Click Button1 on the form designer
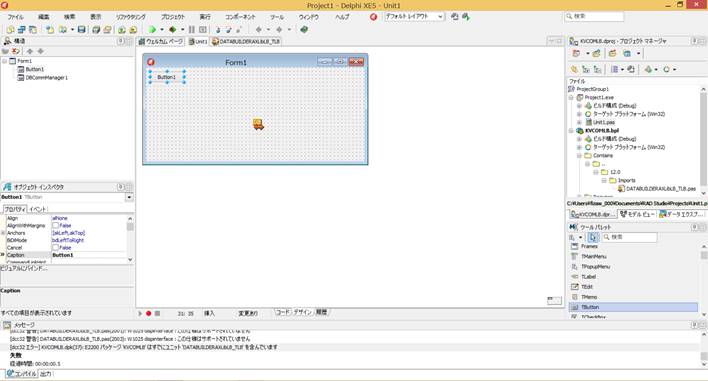The image size is (708, 381). pyautogui.click(x=167, y=77)
